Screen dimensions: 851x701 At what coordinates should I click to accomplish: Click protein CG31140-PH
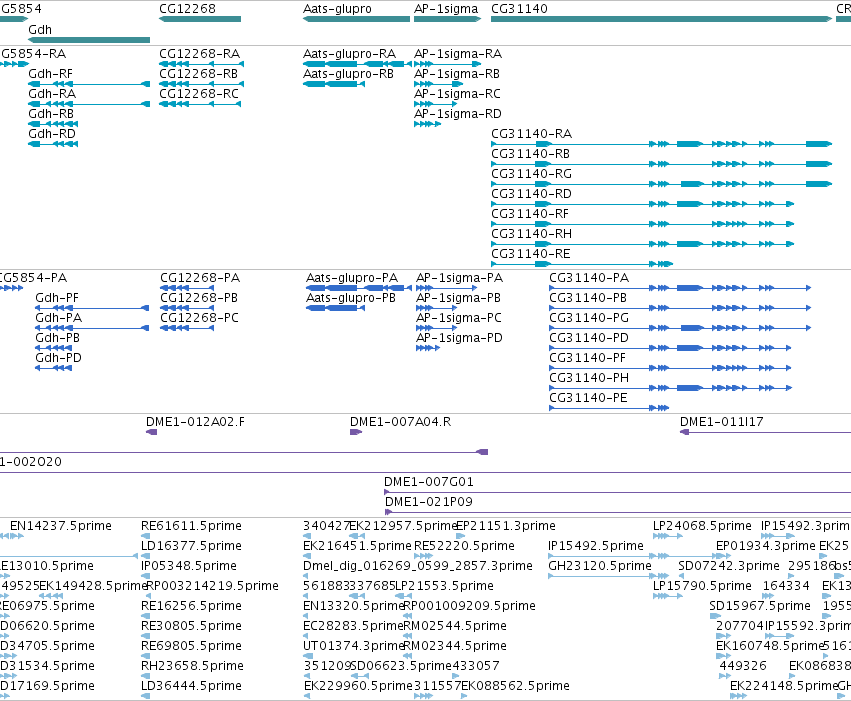click(x=589, y=378)
